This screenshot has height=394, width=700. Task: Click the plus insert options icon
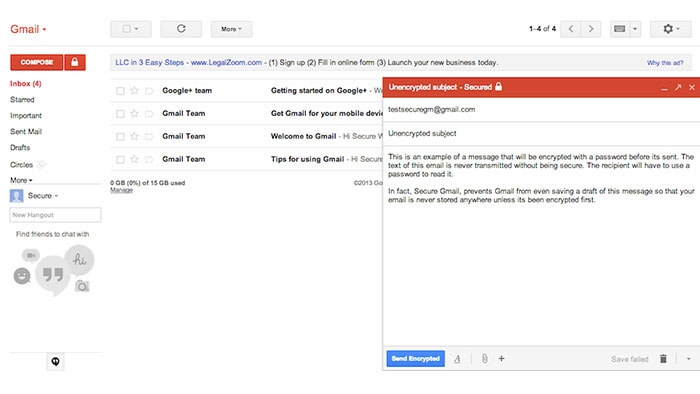pyautogui.click(x=501, y=358)
